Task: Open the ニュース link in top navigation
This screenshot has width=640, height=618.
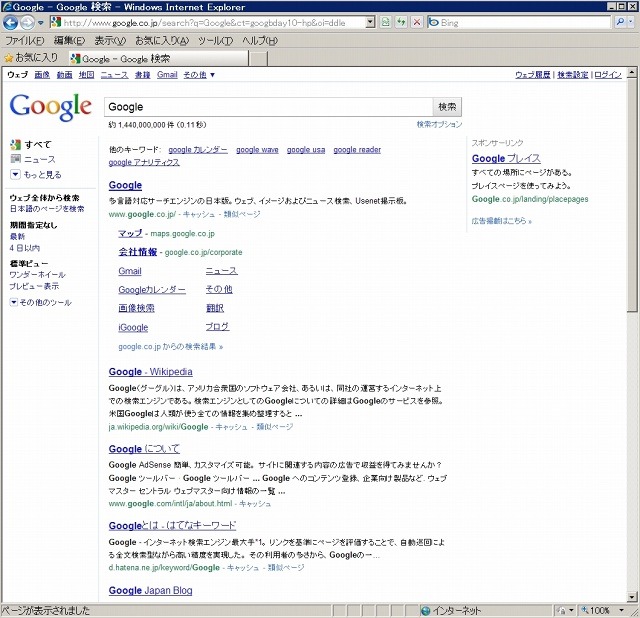Action: click(114, 75)
